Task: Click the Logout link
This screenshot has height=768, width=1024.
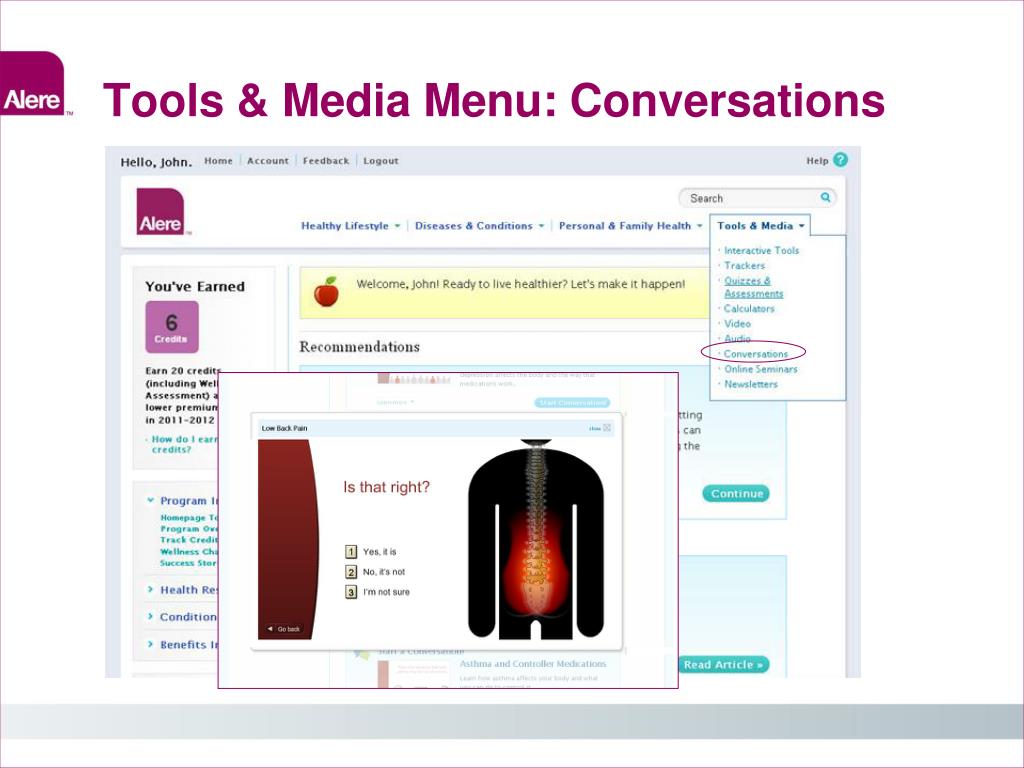Action: (x=381, y=161)
